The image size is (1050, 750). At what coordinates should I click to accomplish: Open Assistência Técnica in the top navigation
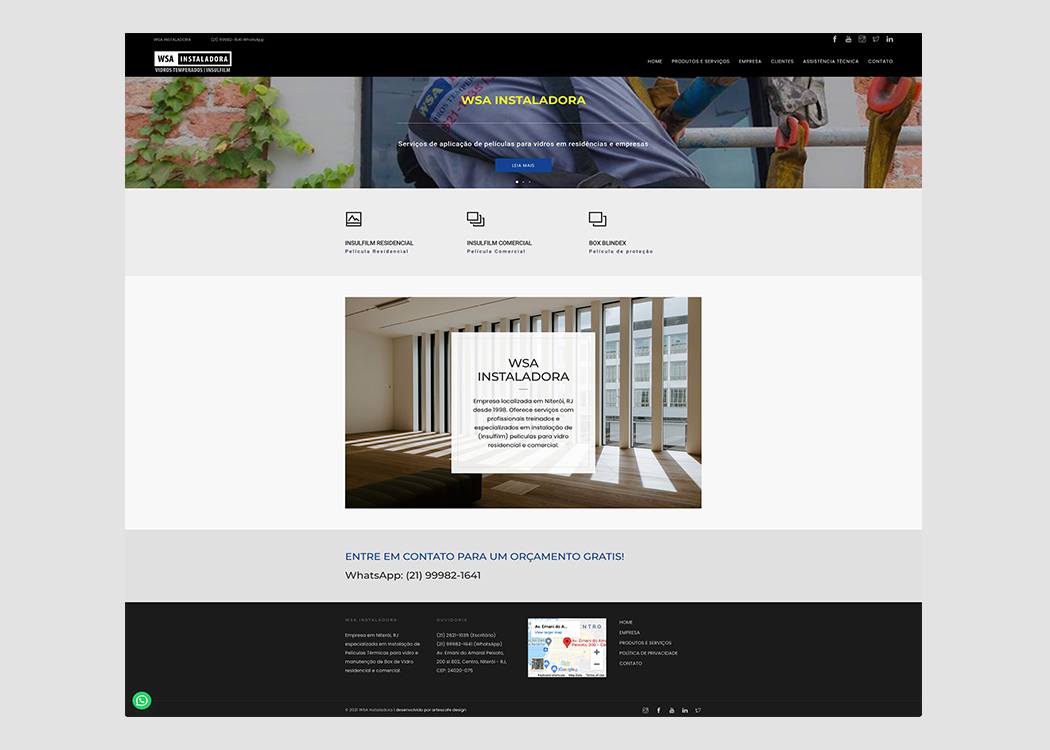(830, 62)
